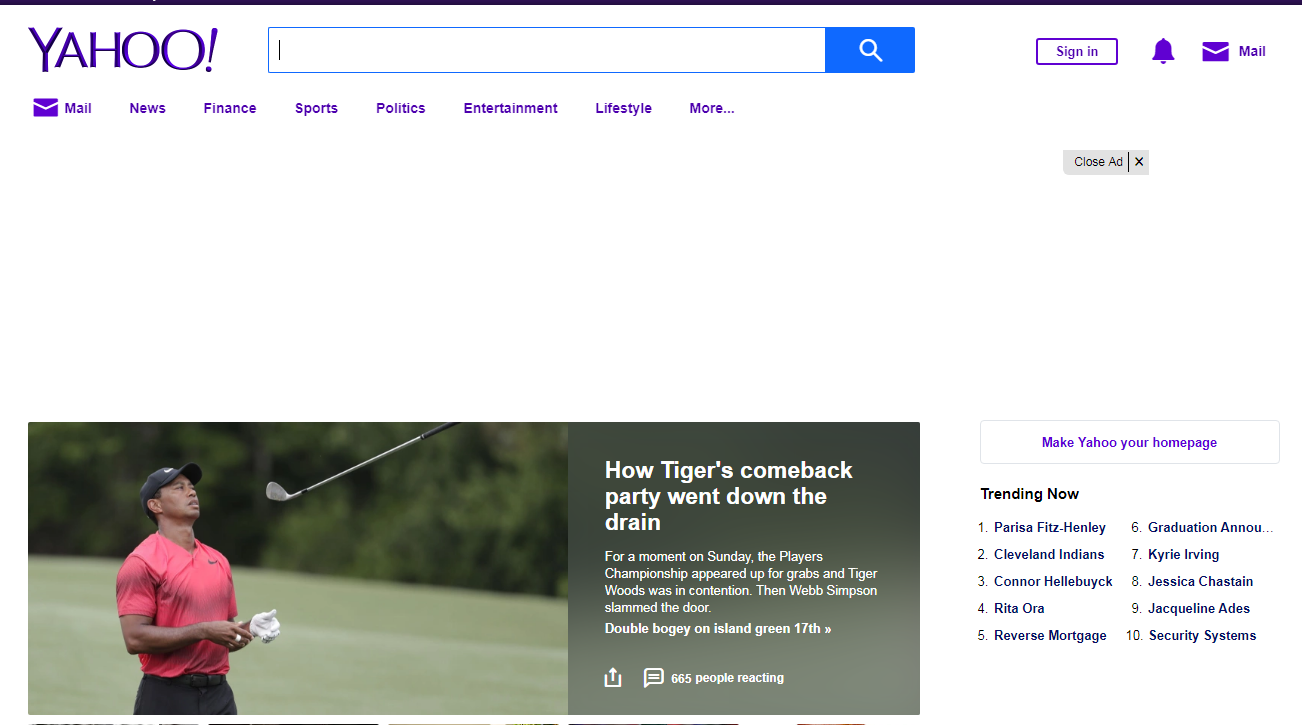Click the blue magnifier search button
1302x725 pixels.
[870, 50]
